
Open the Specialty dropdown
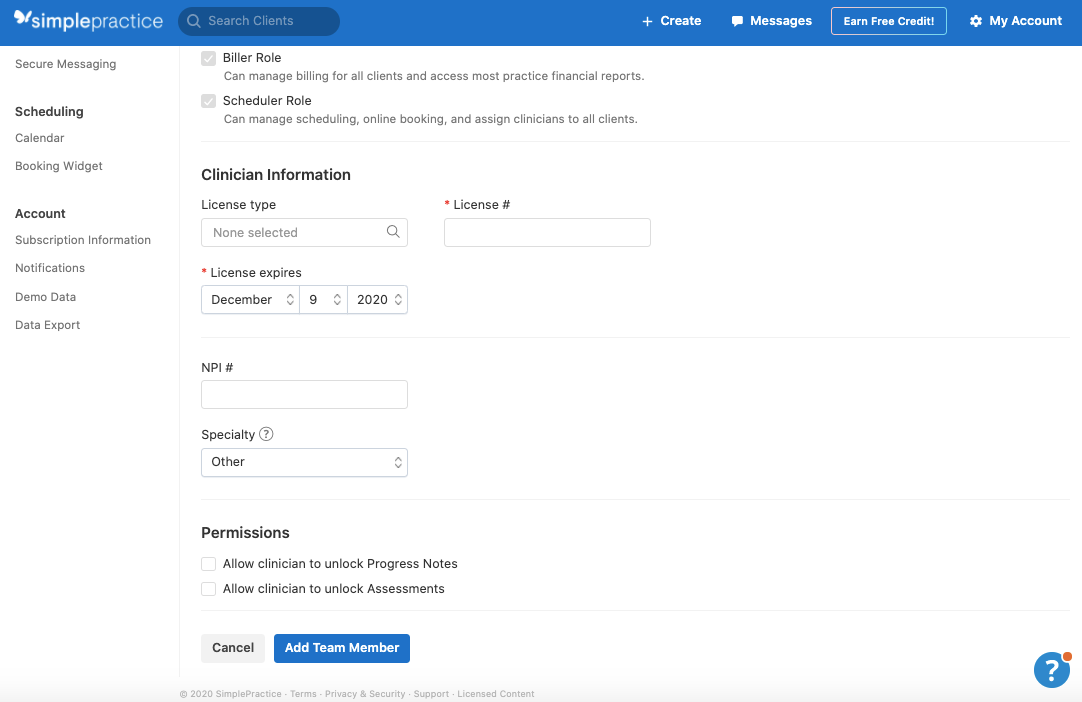304,462
